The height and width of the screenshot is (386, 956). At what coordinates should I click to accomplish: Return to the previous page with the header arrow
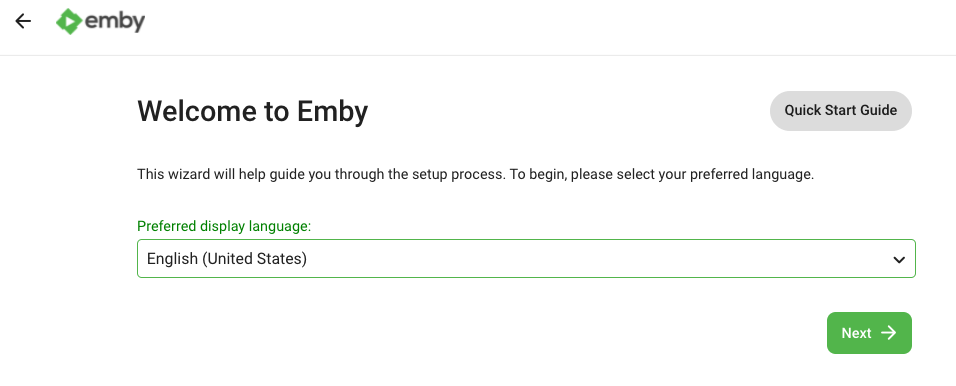tap(23, 21)
